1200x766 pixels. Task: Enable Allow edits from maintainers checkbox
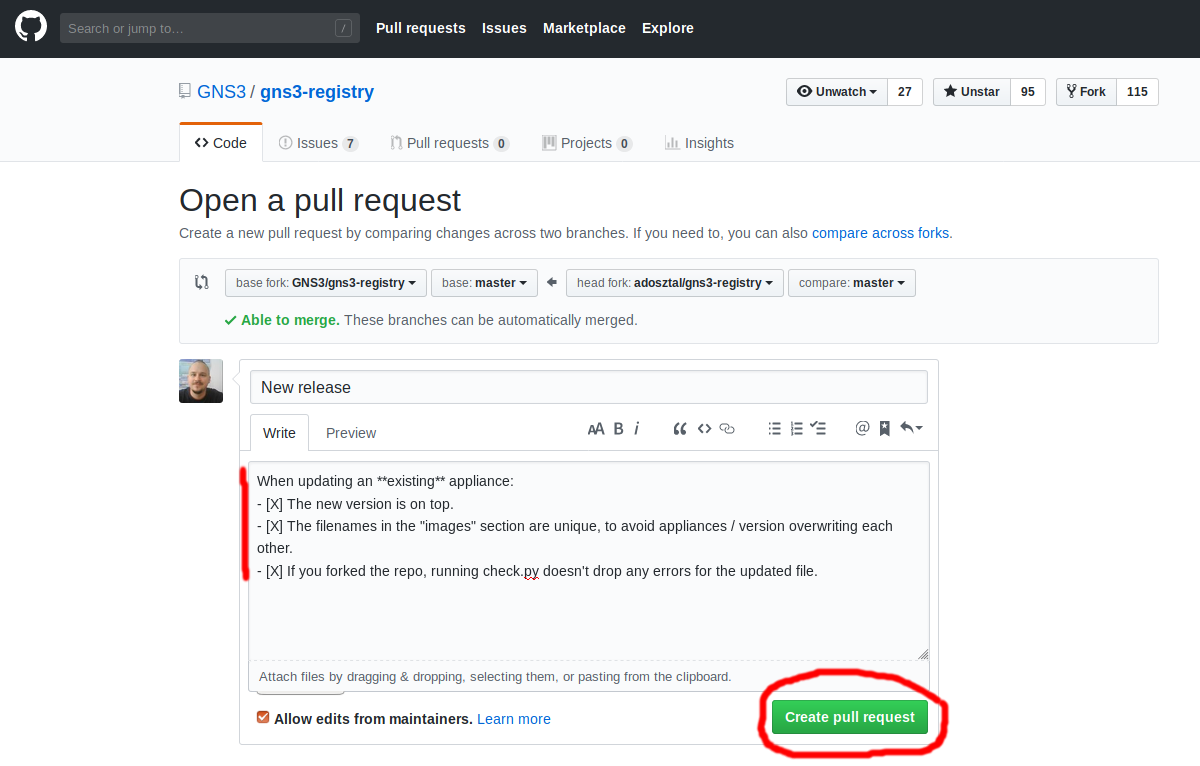[263, 718]
